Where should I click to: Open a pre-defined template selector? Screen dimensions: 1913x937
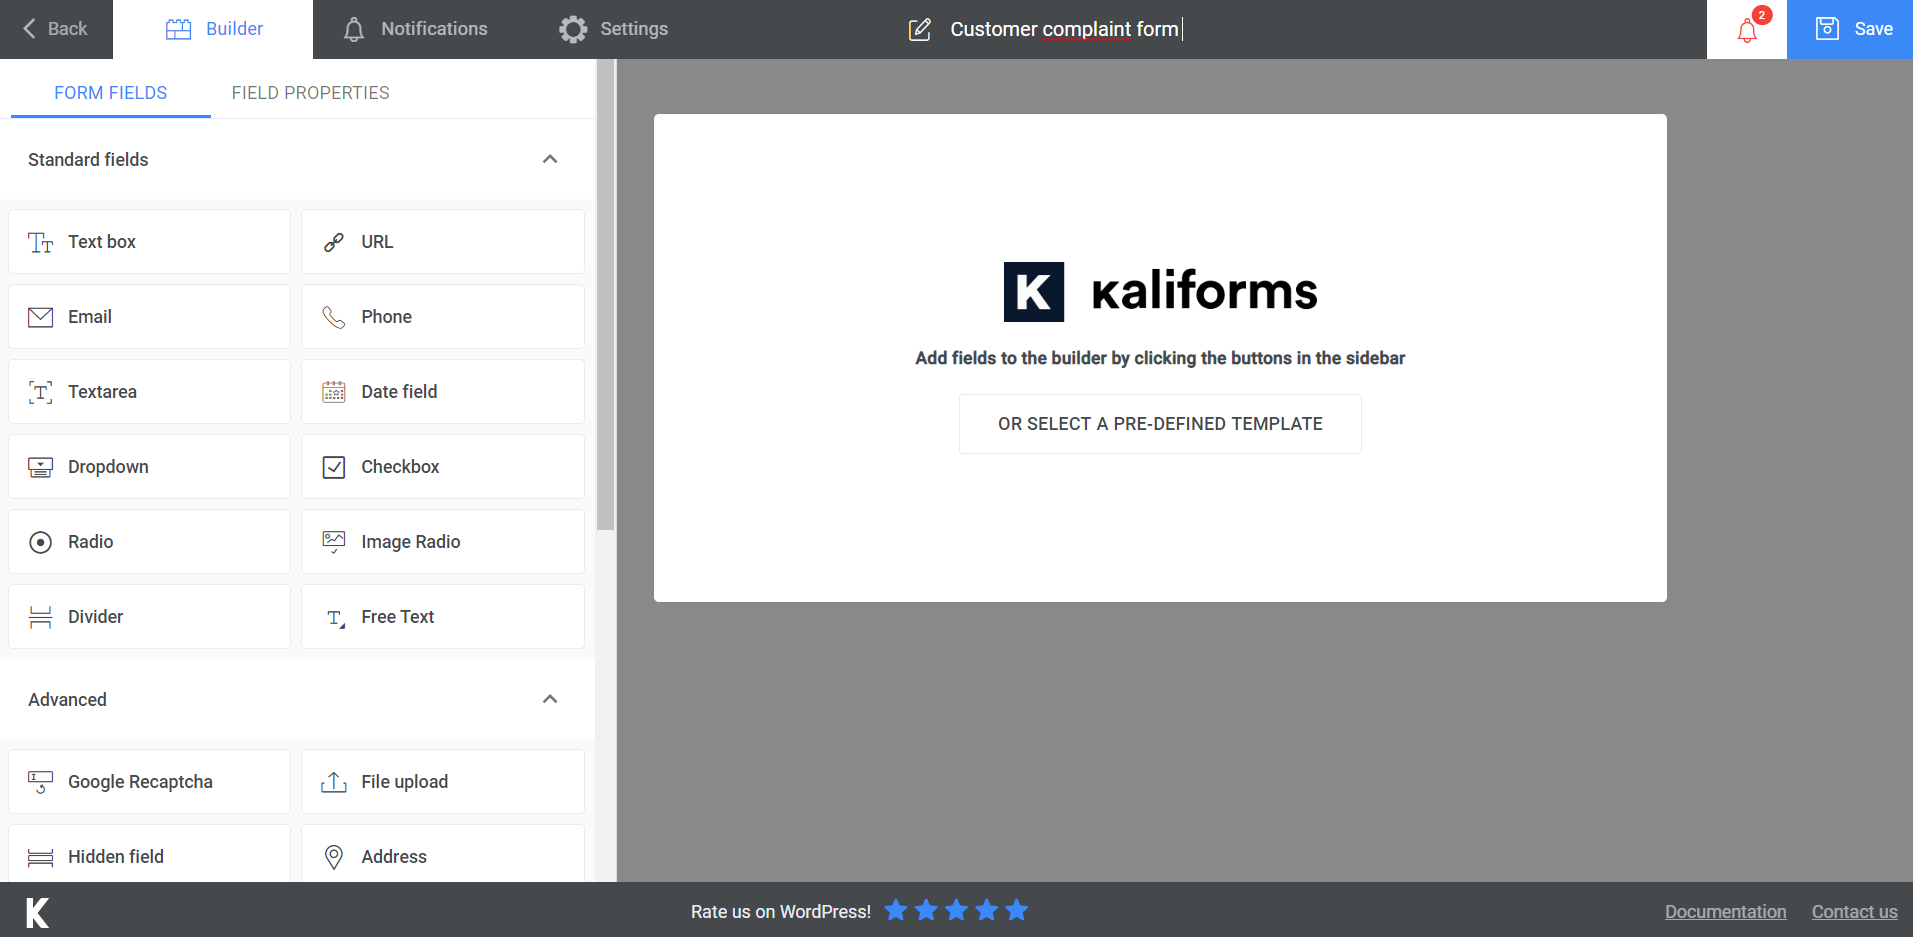pos(1159,423)
